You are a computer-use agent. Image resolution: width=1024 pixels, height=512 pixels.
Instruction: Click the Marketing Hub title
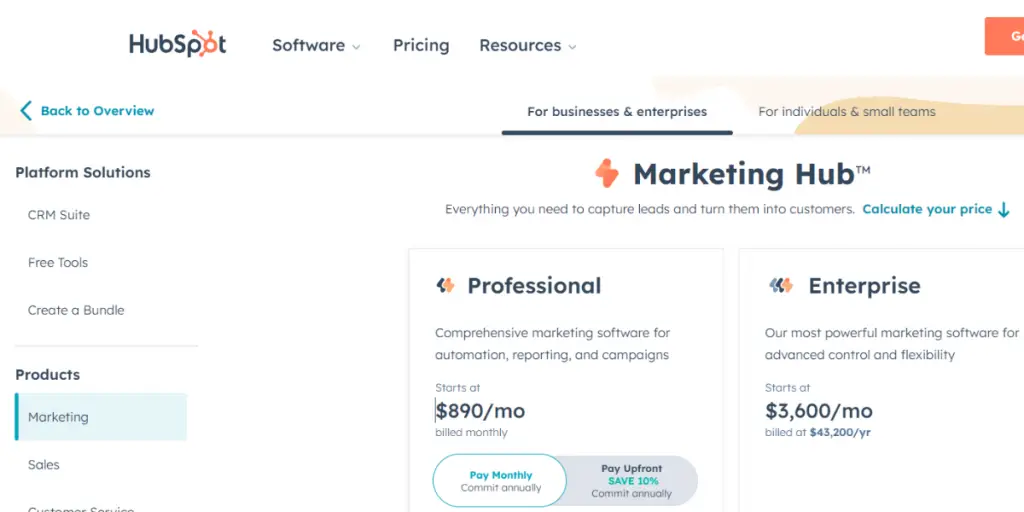[752, 174]
